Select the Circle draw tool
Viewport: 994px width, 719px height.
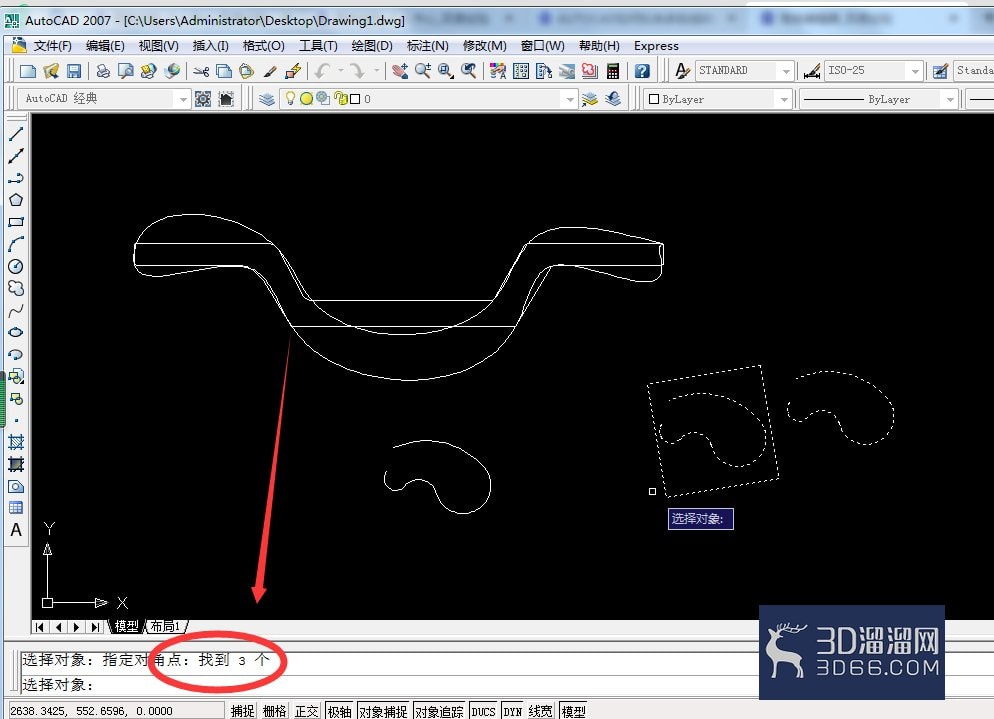pos(16,267)
